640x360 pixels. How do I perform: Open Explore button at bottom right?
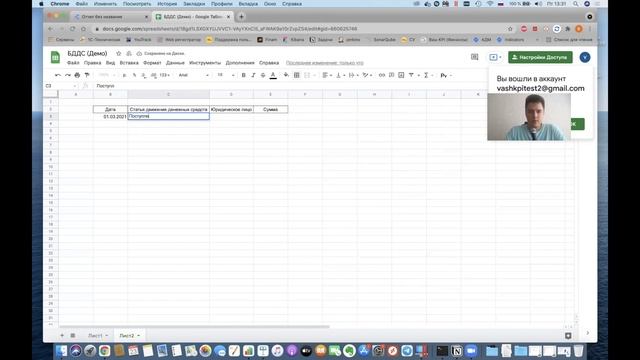click(x=568, y=336)
